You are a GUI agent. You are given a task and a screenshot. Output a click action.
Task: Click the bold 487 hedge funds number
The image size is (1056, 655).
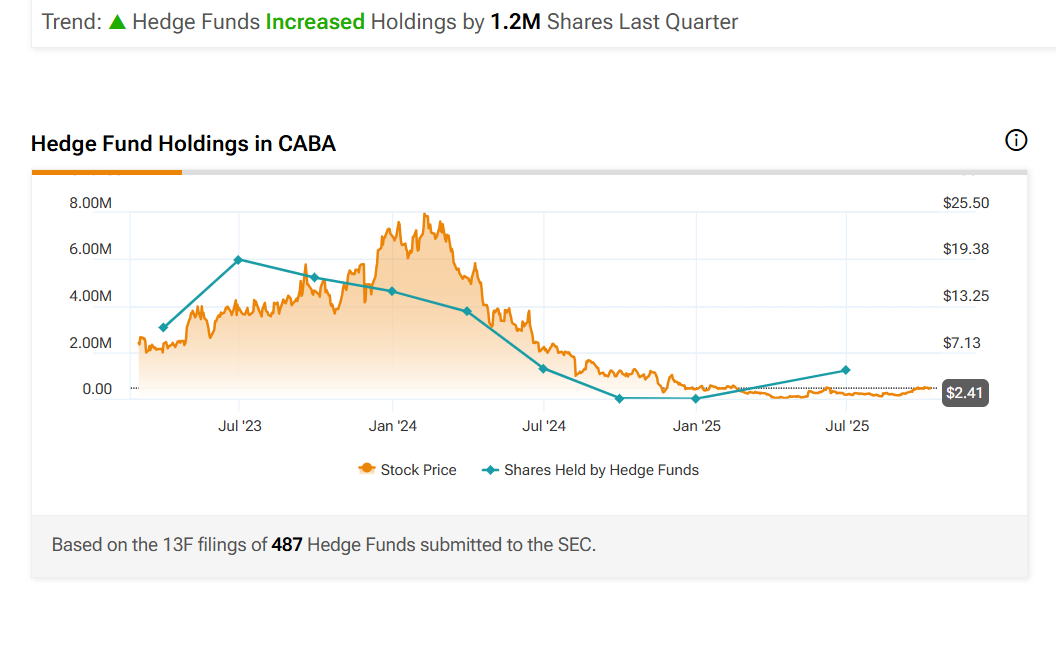click(x=287, y=545)
